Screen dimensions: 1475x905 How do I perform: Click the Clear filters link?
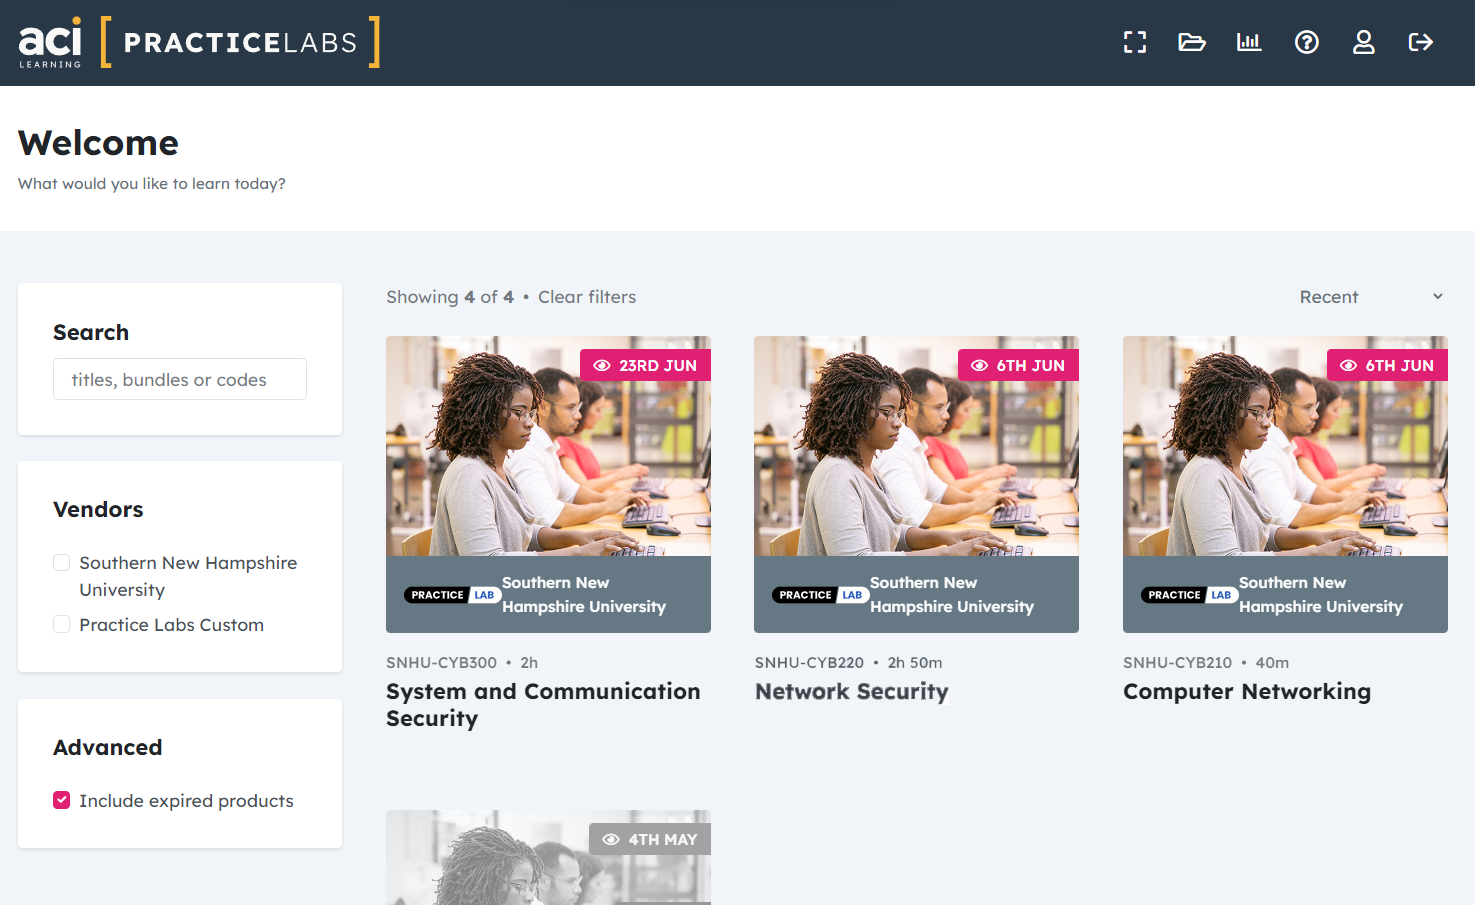pos(587,296)
